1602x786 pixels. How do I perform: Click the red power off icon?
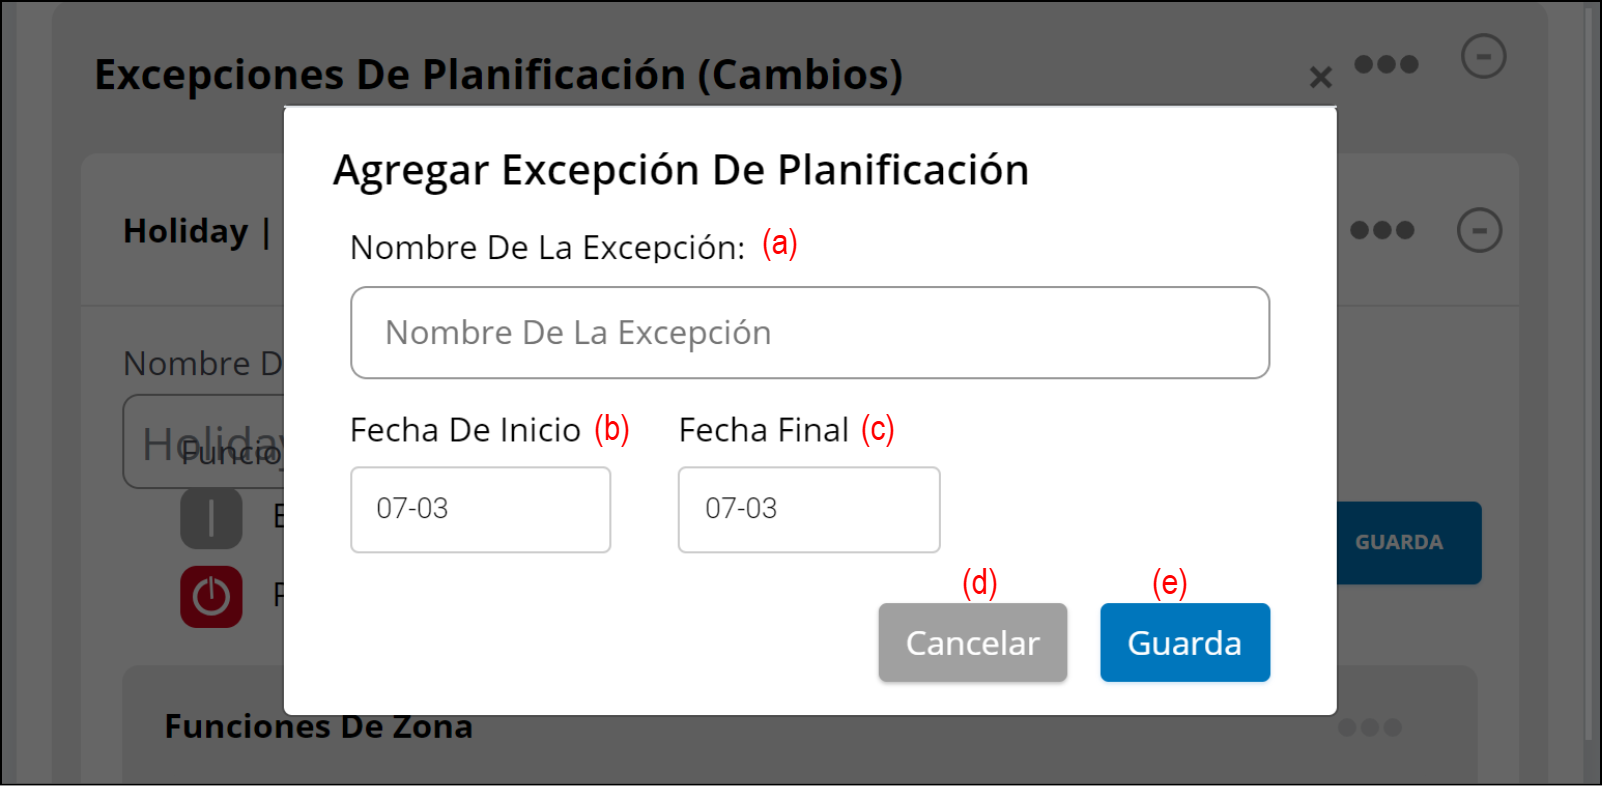coord(211,597)
